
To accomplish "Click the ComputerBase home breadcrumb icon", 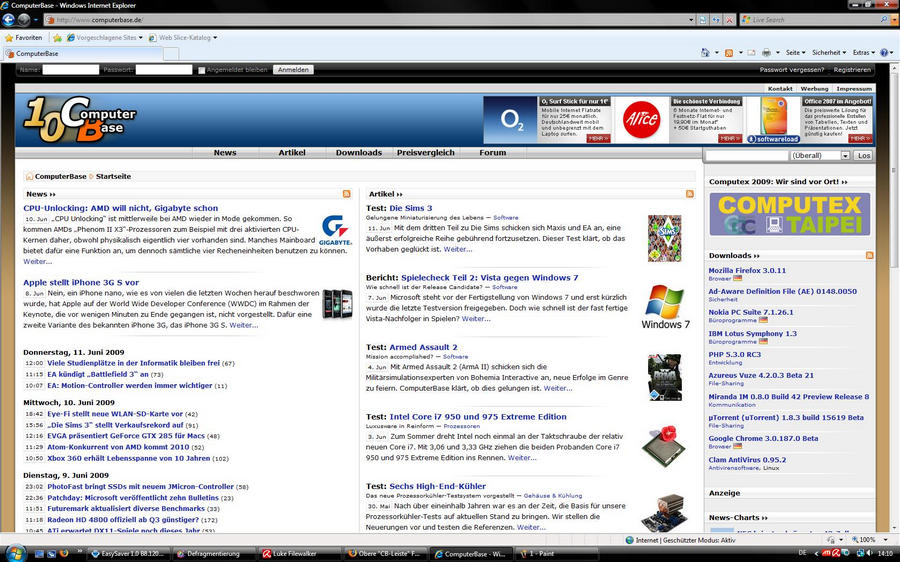I will [x=29, y=176].
